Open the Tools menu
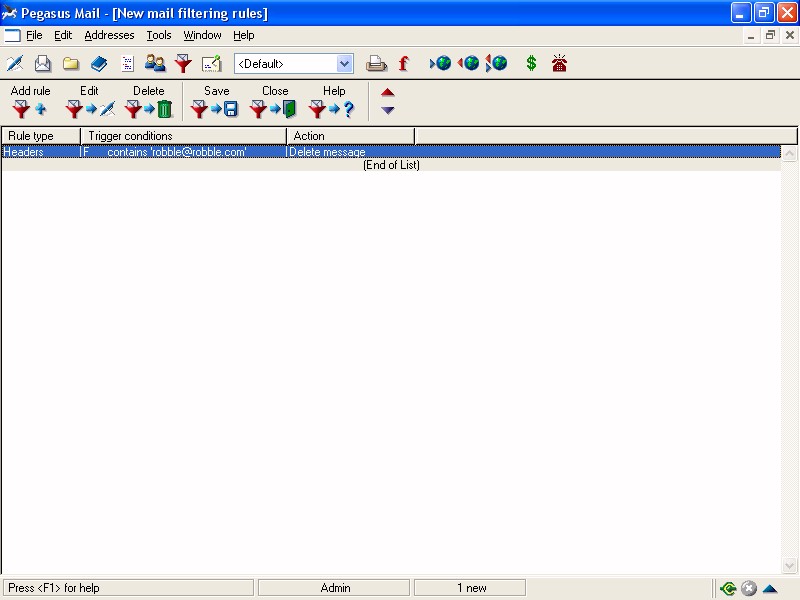The width and height of the screenshot is (800, 600). (x=159, y=35)
